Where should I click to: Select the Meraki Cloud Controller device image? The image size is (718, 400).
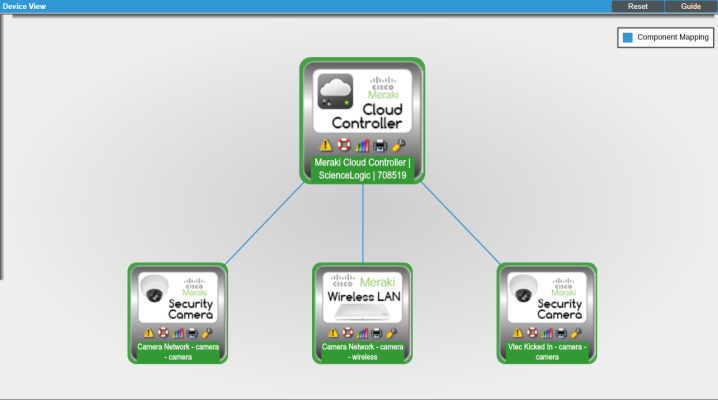362,101
